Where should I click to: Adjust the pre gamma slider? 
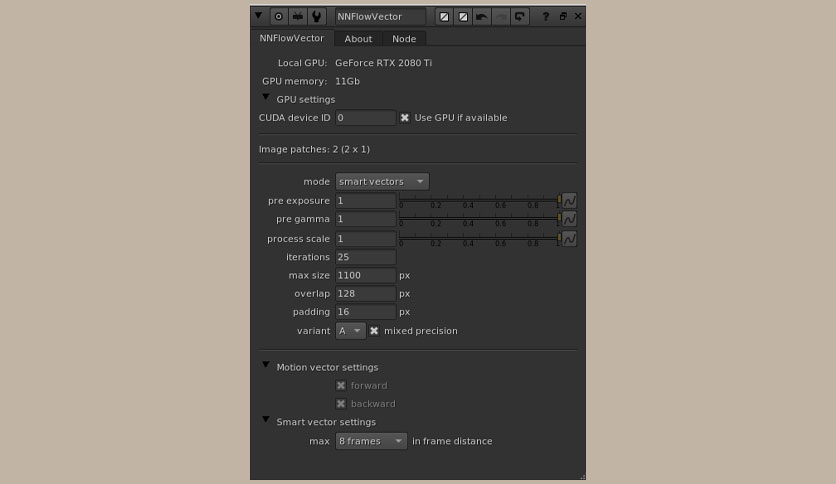(479, 219)
